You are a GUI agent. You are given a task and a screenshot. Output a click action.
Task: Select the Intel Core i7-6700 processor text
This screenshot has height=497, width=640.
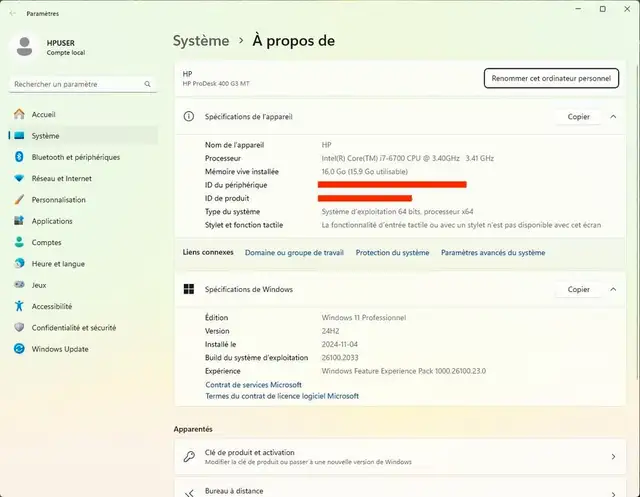coord(407,158)
